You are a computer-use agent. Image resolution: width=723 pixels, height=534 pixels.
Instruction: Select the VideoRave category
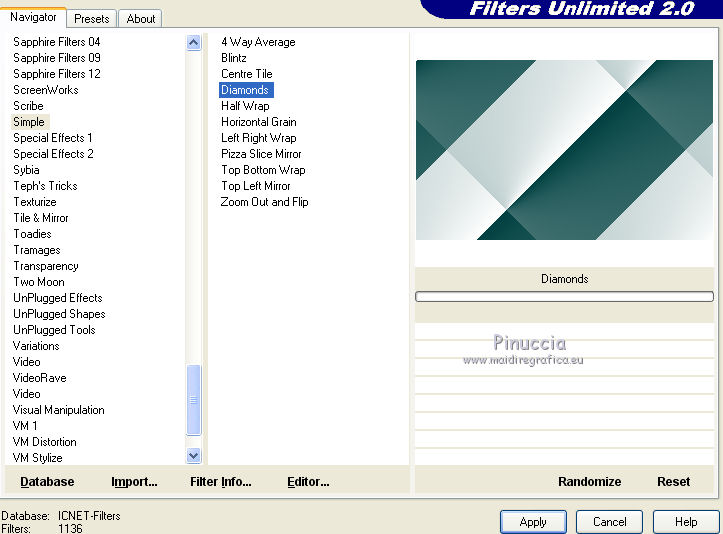tap(40, 378)
